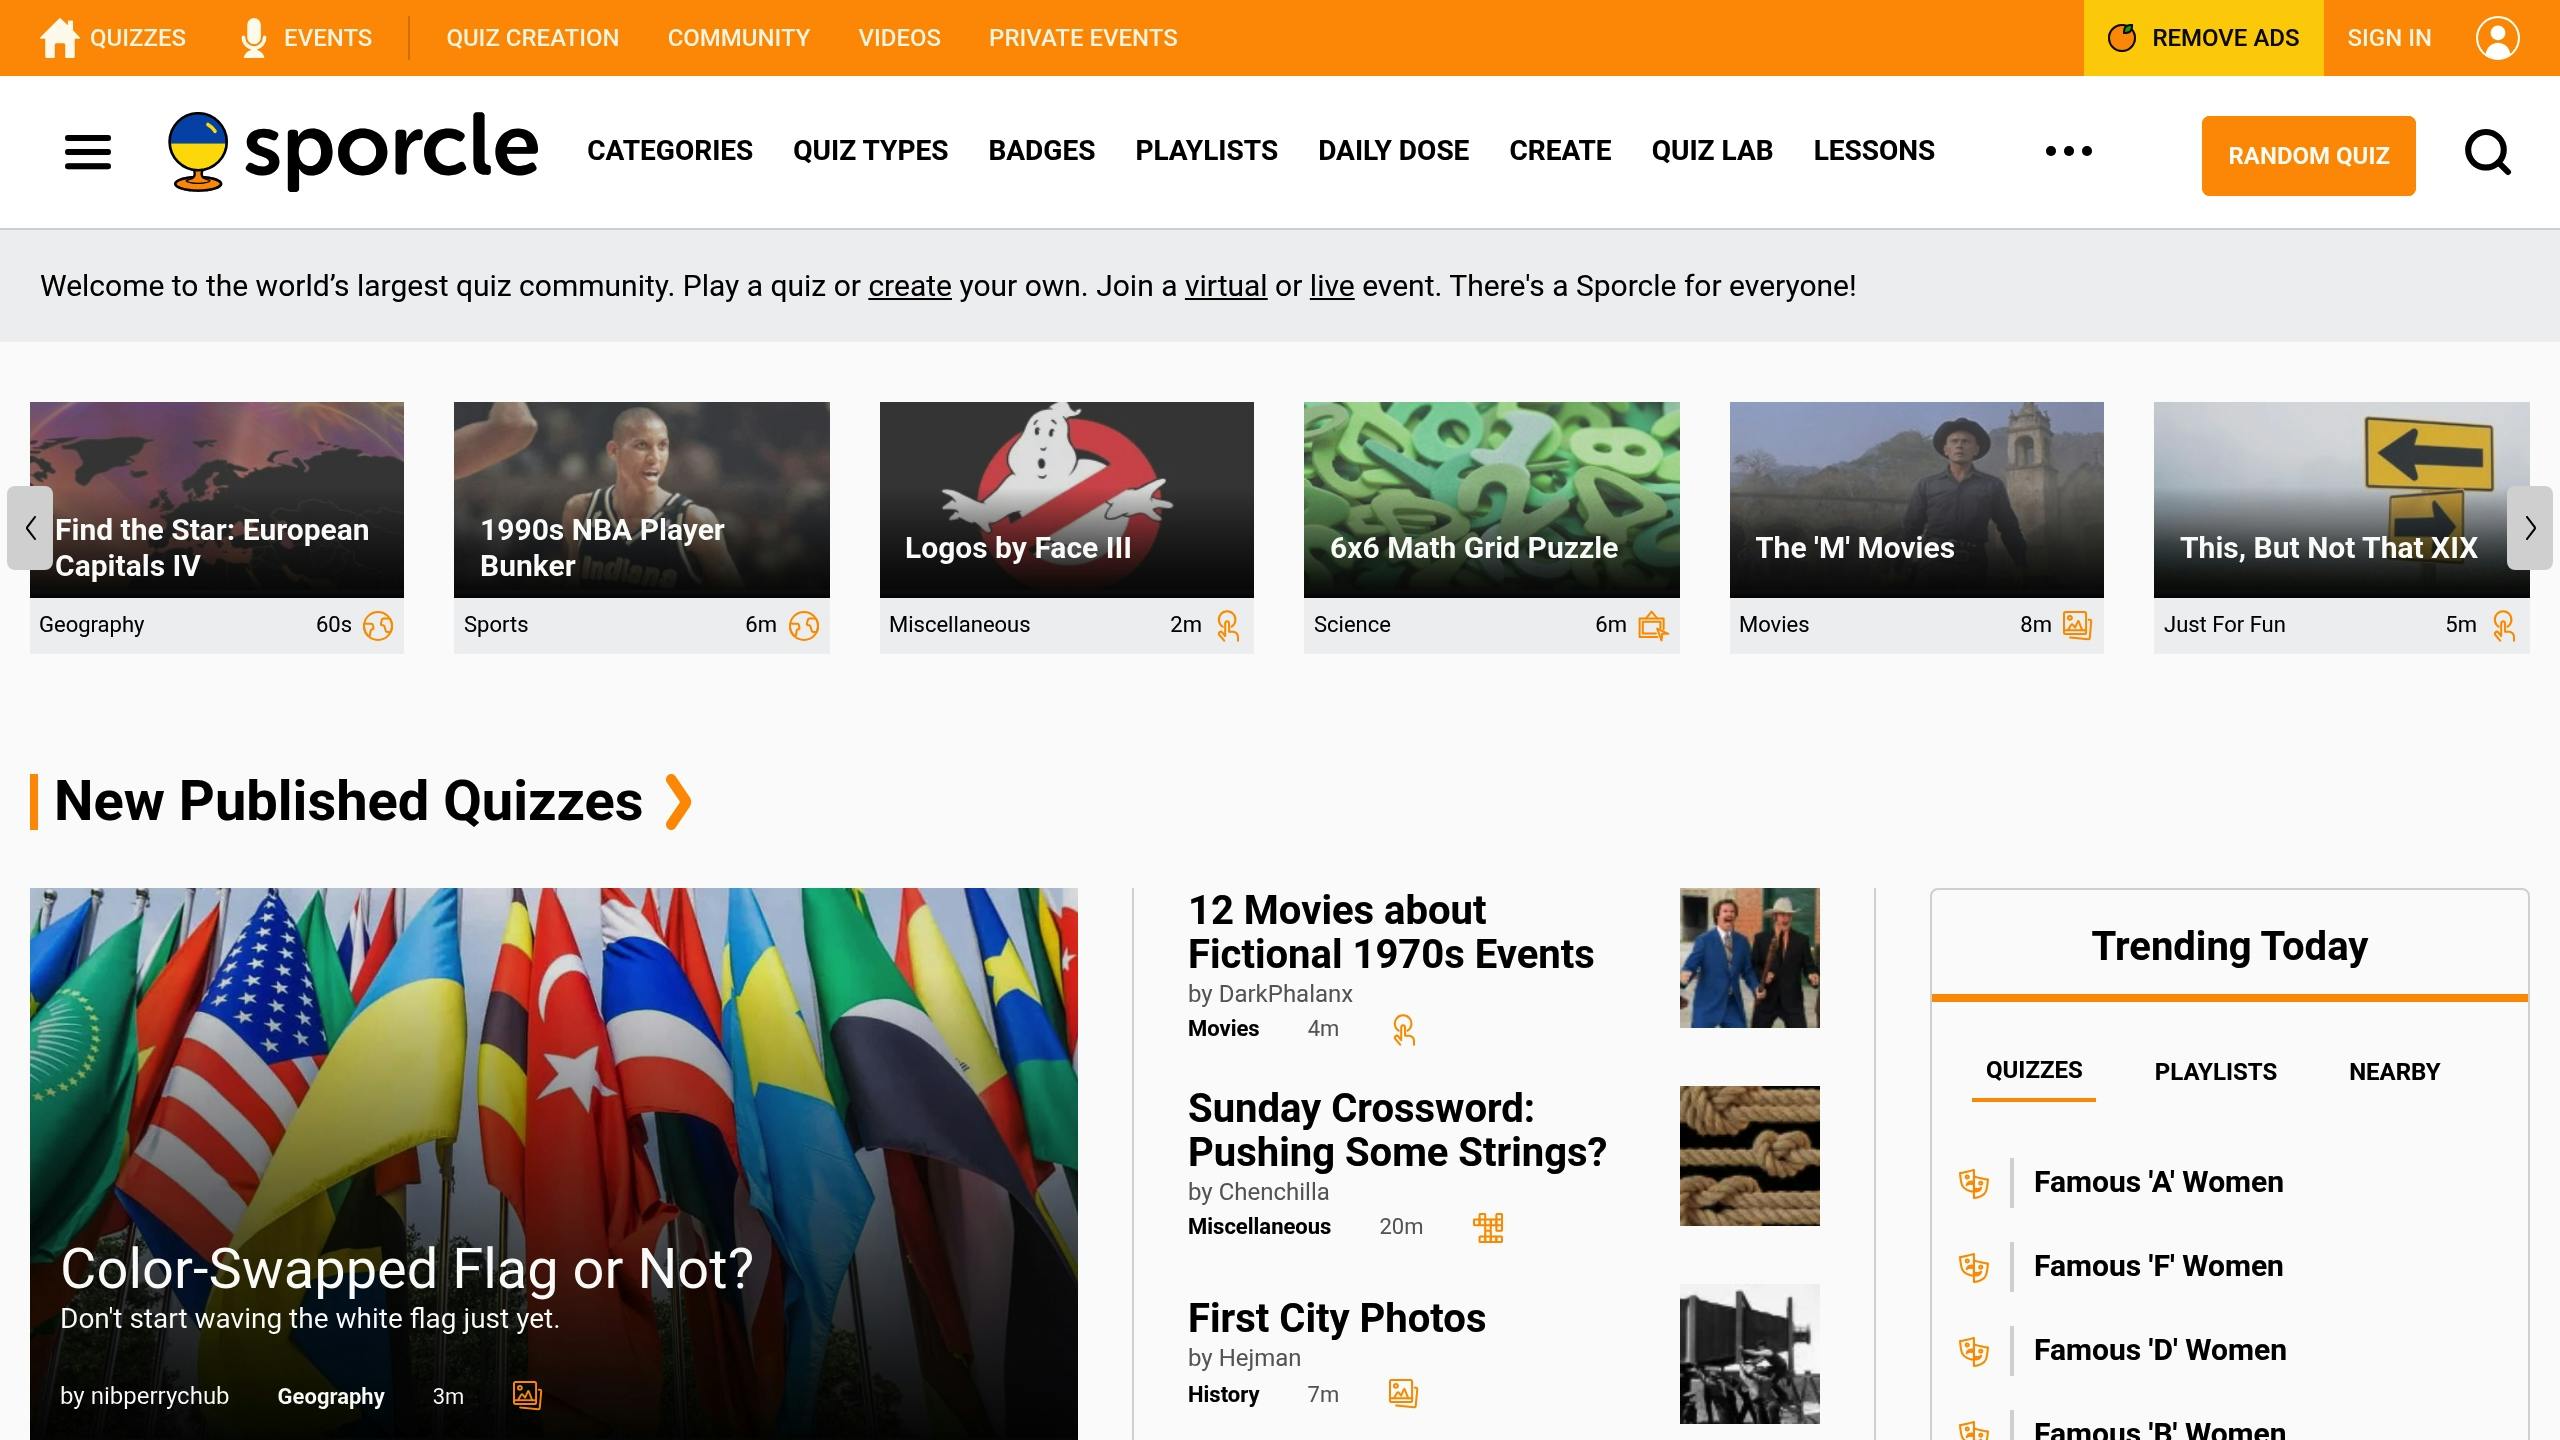Open the hamburger menu icon
Image resolution: width=2560 pixels, height=1440 pixels.
[88, 153]
